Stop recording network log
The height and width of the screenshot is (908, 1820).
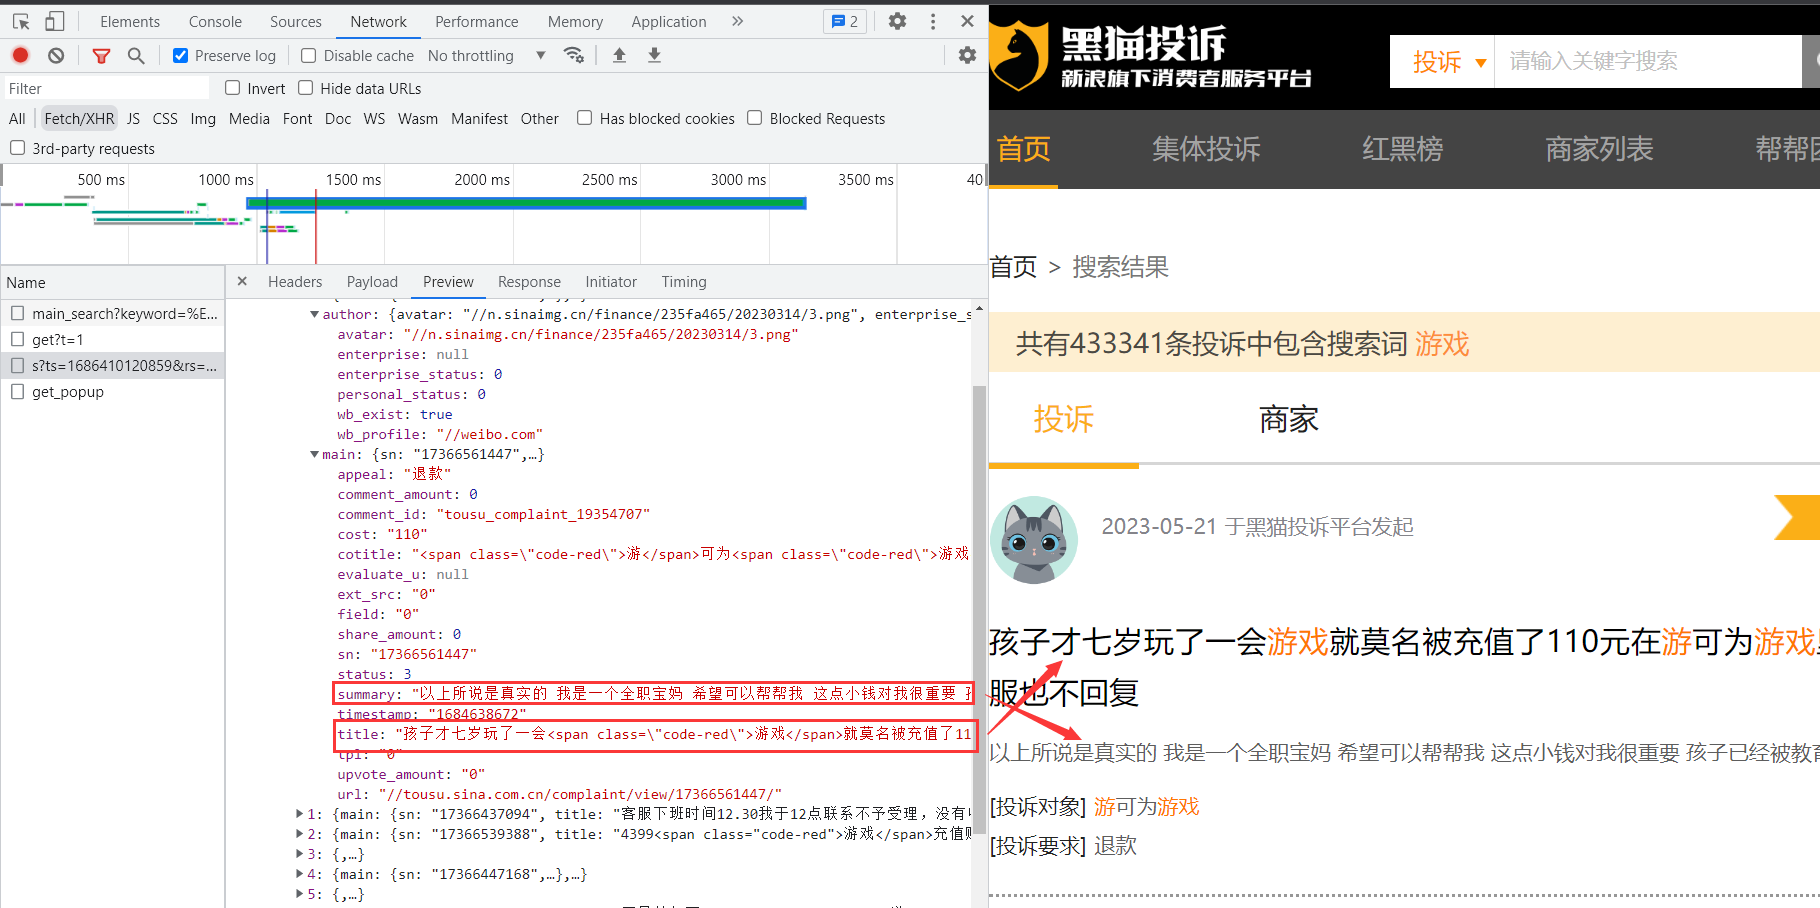(21, 56)
